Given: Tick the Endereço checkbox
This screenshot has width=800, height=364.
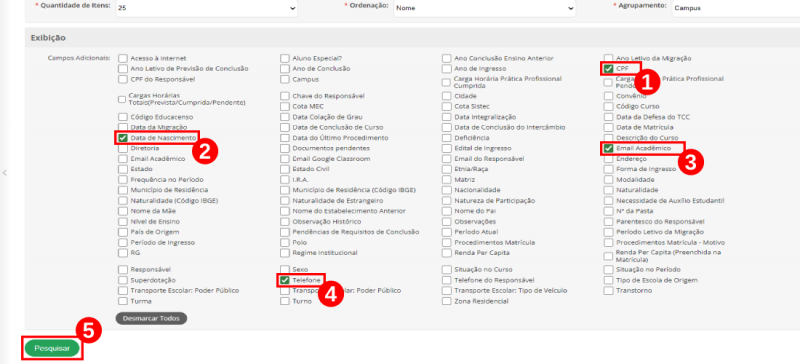Looking at the screenshot, I should (x=608, y=159).
